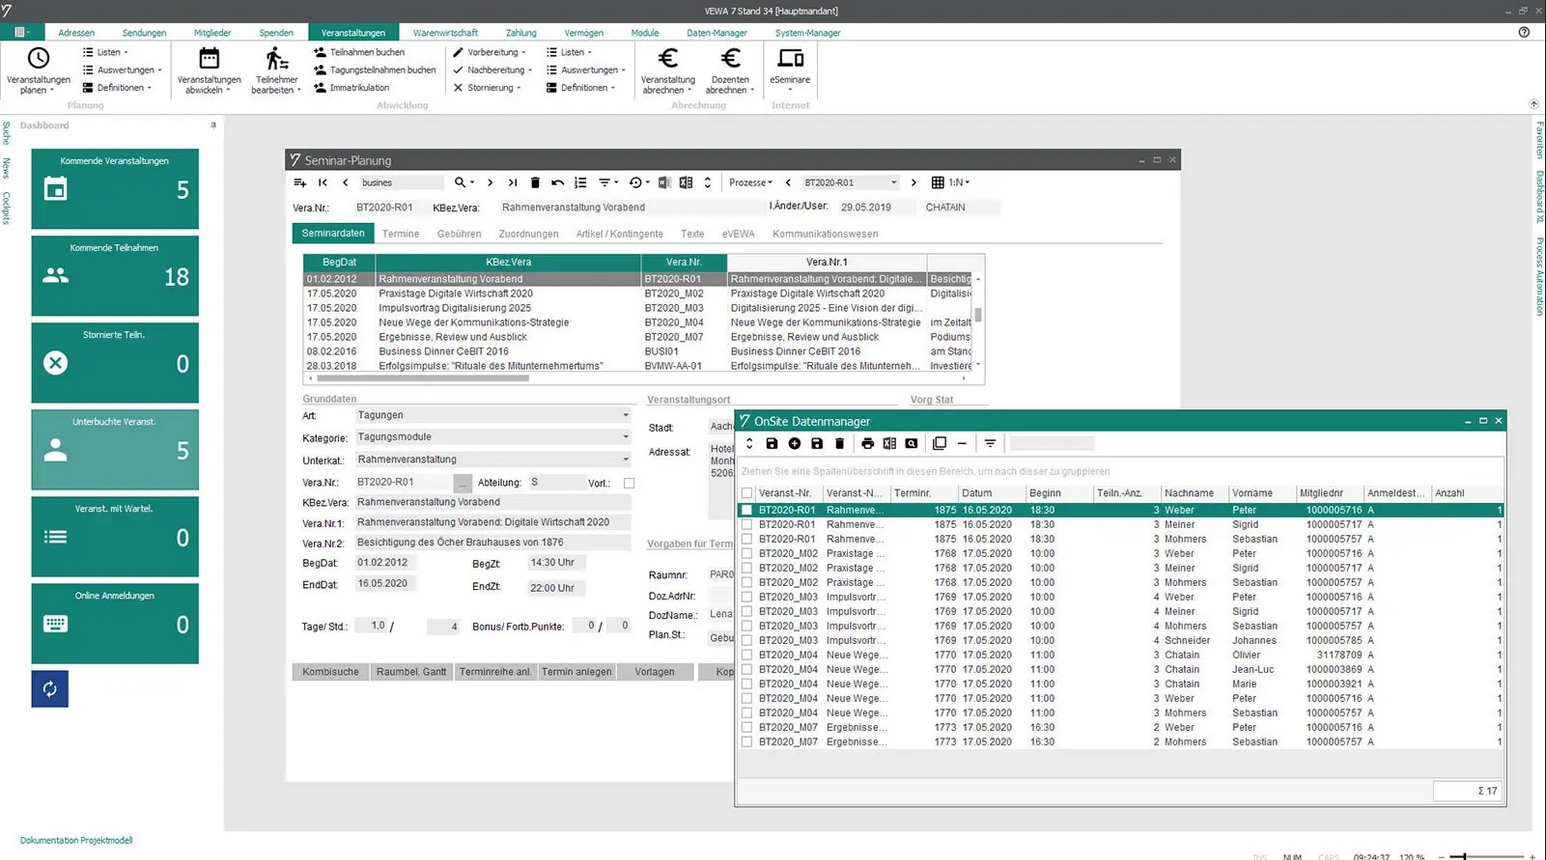This screenshot has height=860, width=1546.
Task: Click the filter icon in OnSite Datenmanager toolbar
Action: [x=990, y=444]
